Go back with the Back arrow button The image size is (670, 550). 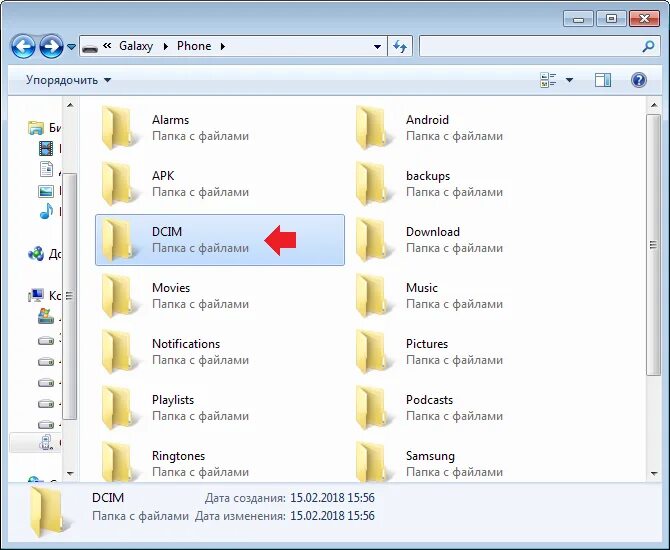click(x=23, y=47)
